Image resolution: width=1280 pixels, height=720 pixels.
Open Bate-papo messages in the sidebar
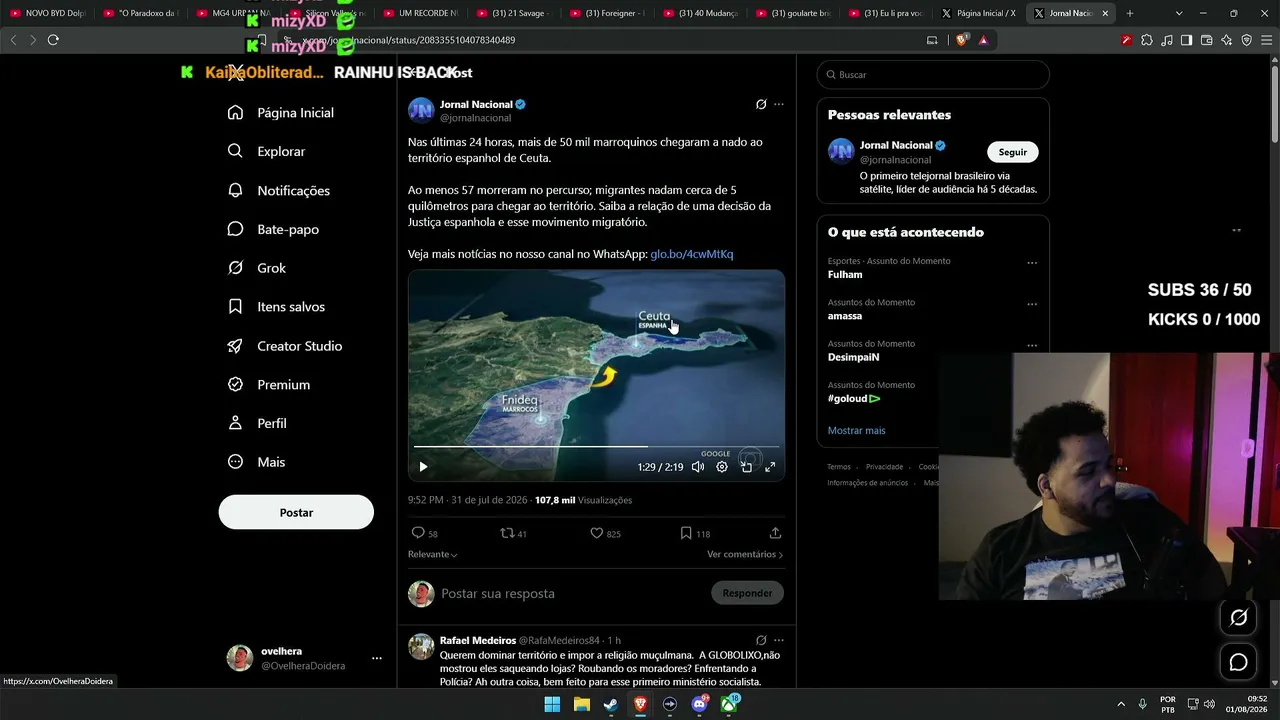(x=273, y=229)
